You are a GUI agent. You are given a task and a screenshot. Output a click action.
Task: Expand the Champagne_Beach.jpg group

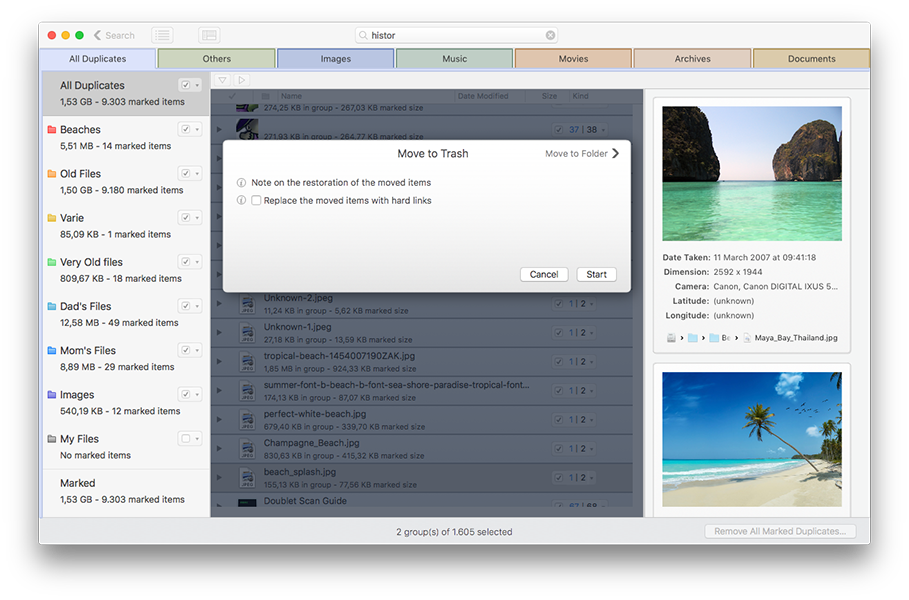219,449
